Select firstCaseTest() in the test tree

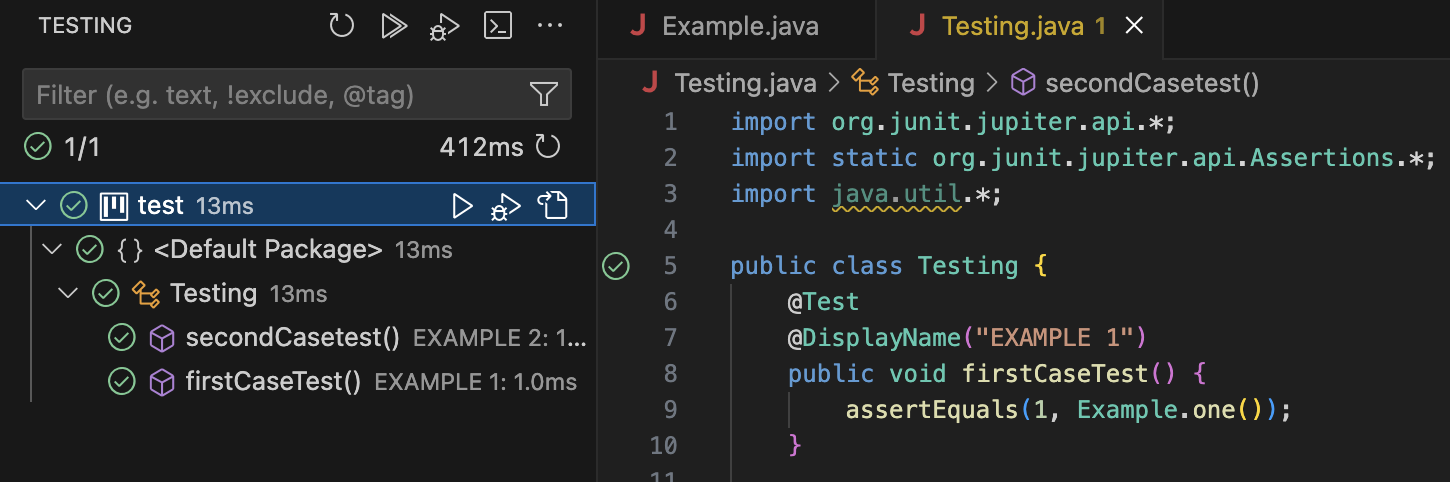273,382
